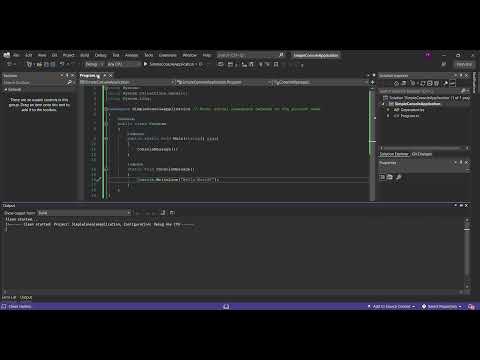Viewport: 480px width, 360px height.
Task: Focus the Search box in title bar
Action: [250, 55]
